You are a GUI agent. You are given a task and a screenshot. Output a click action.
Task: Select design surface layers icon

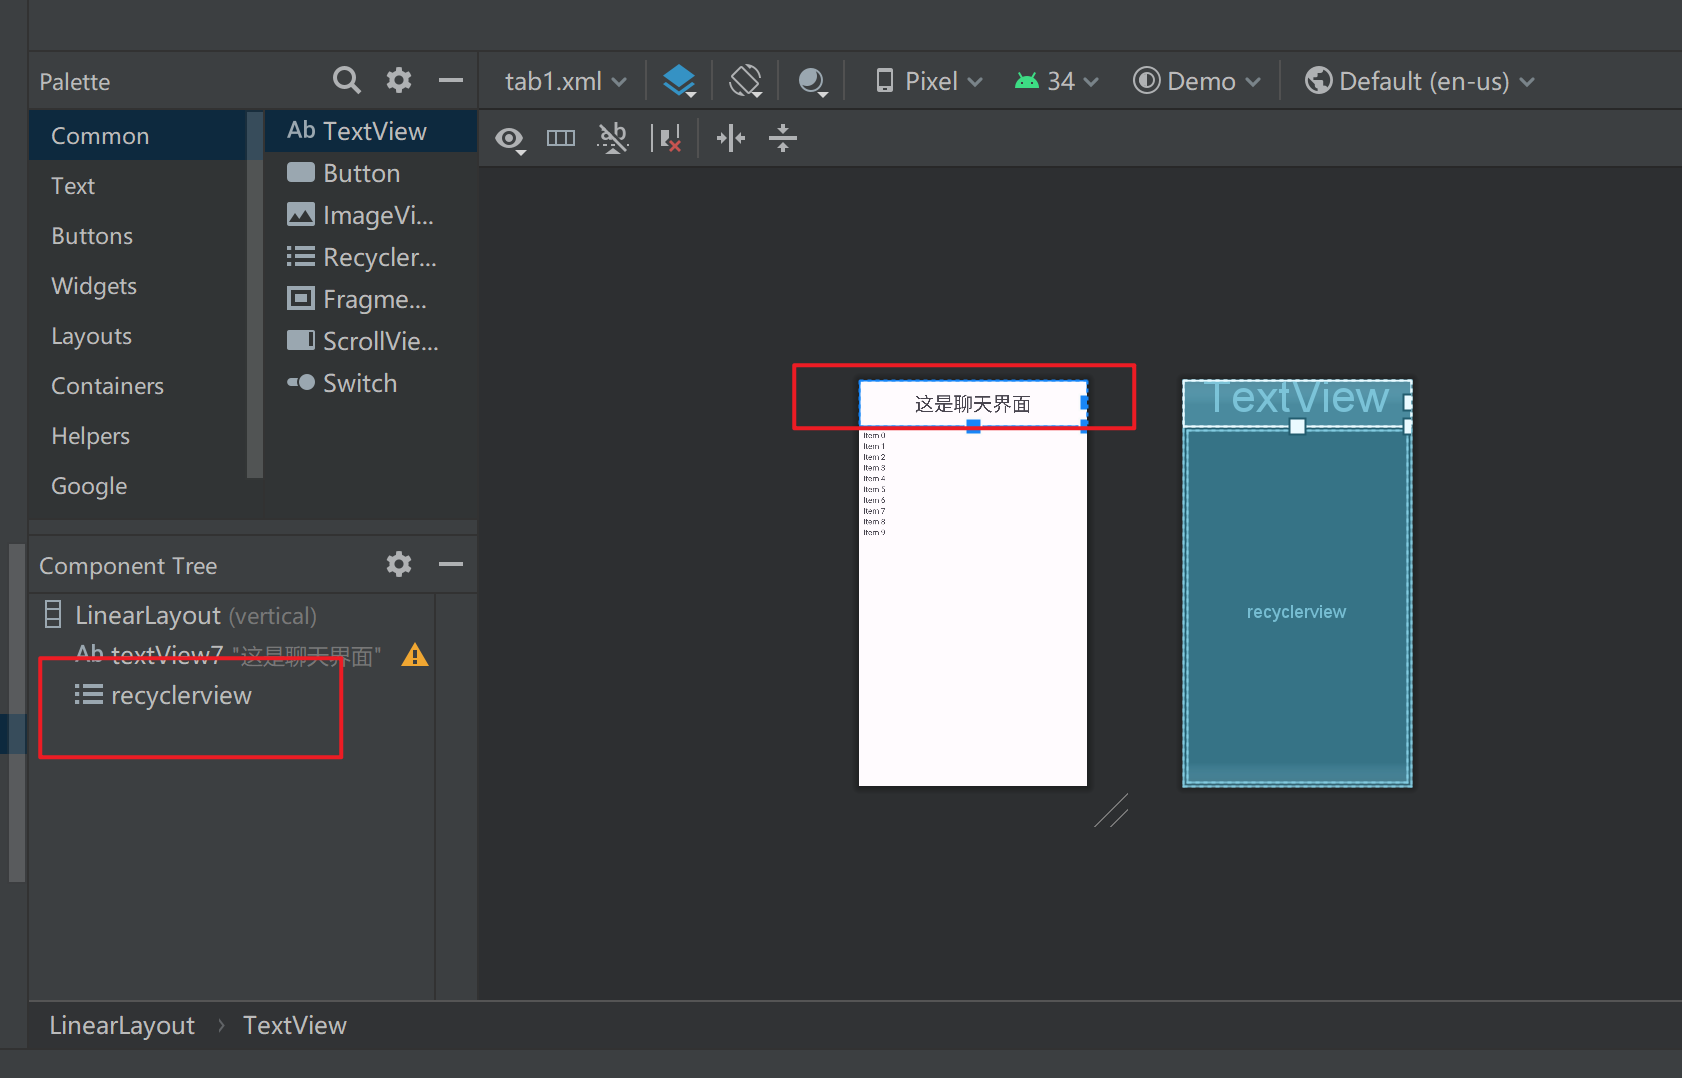tap(680, 81)
